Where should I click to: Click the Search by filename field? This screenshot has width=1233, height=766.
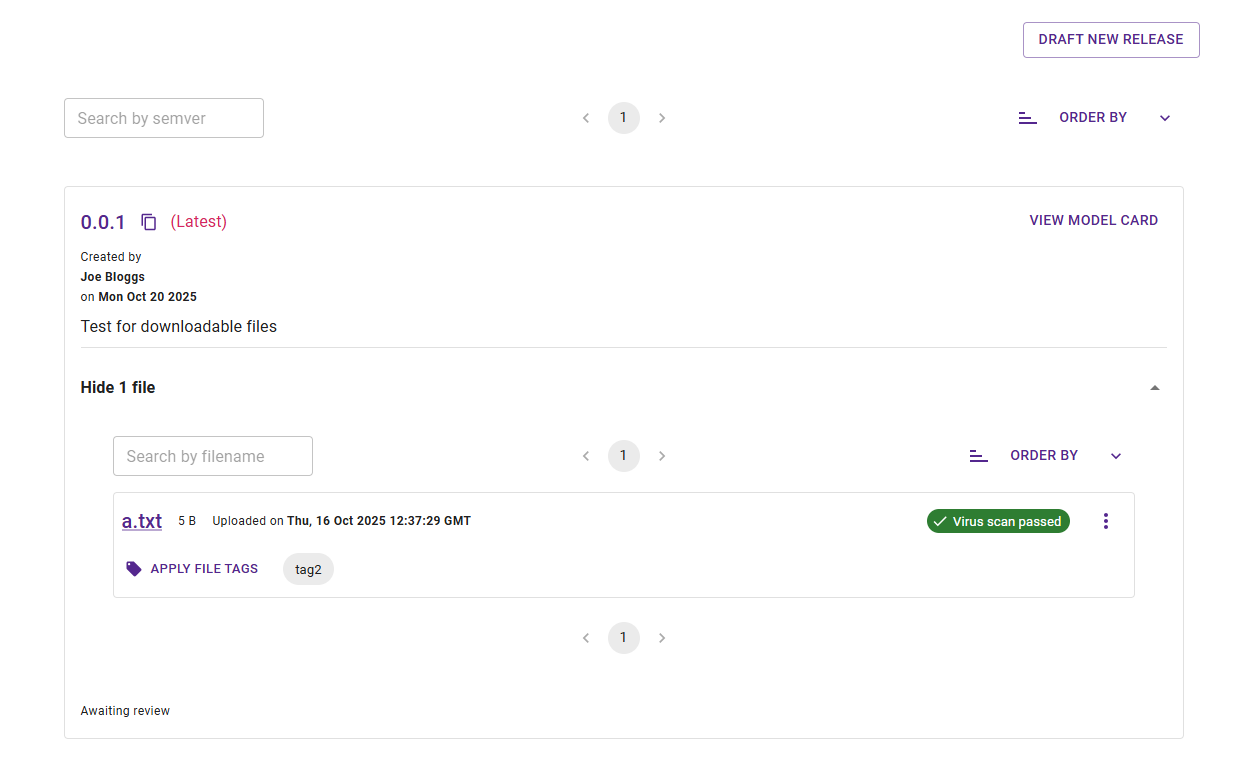click(x=212, y=455)
